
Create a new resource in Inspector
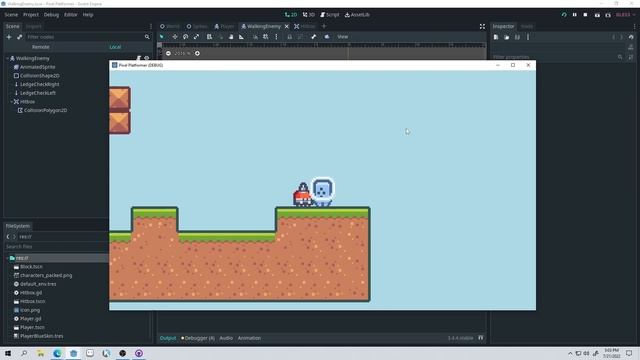click(496, 37)
